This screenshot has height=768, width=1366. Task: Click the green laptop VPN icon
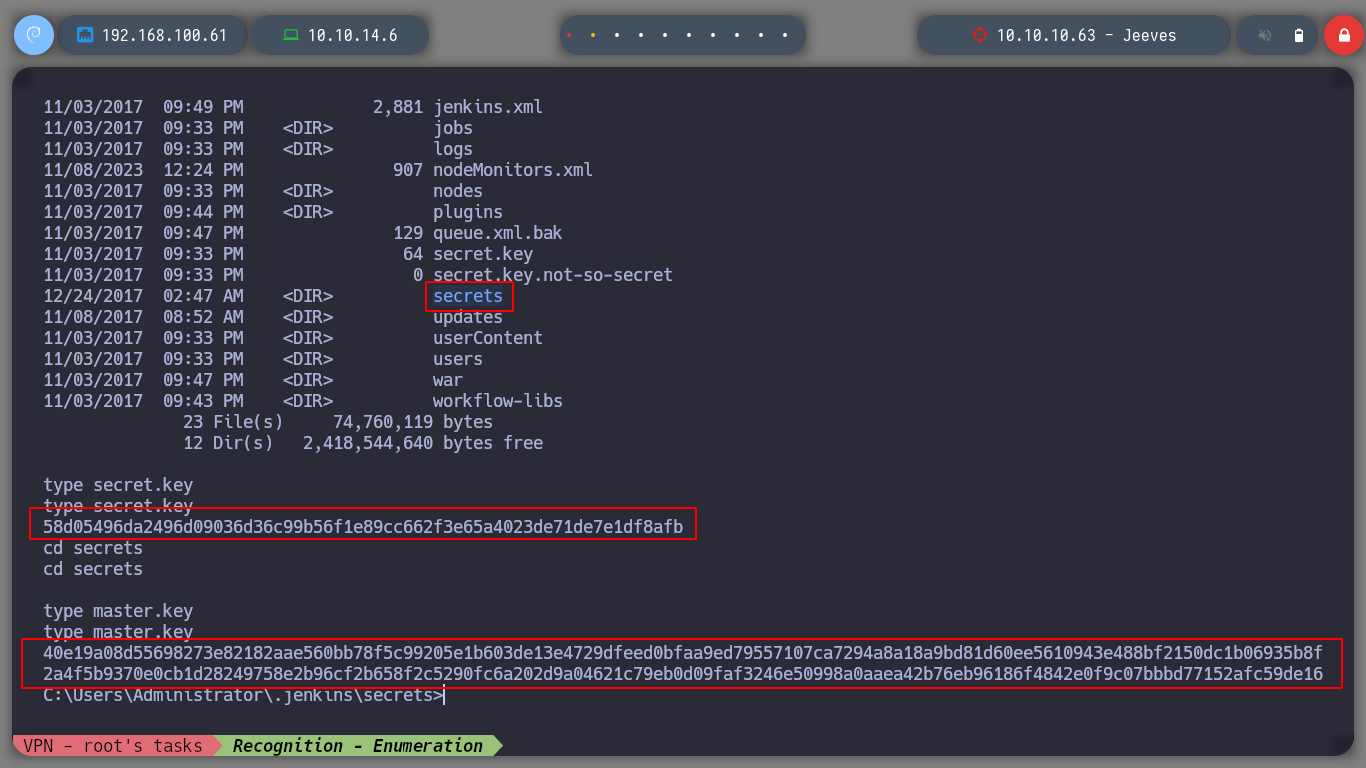[x=291, y=35]
